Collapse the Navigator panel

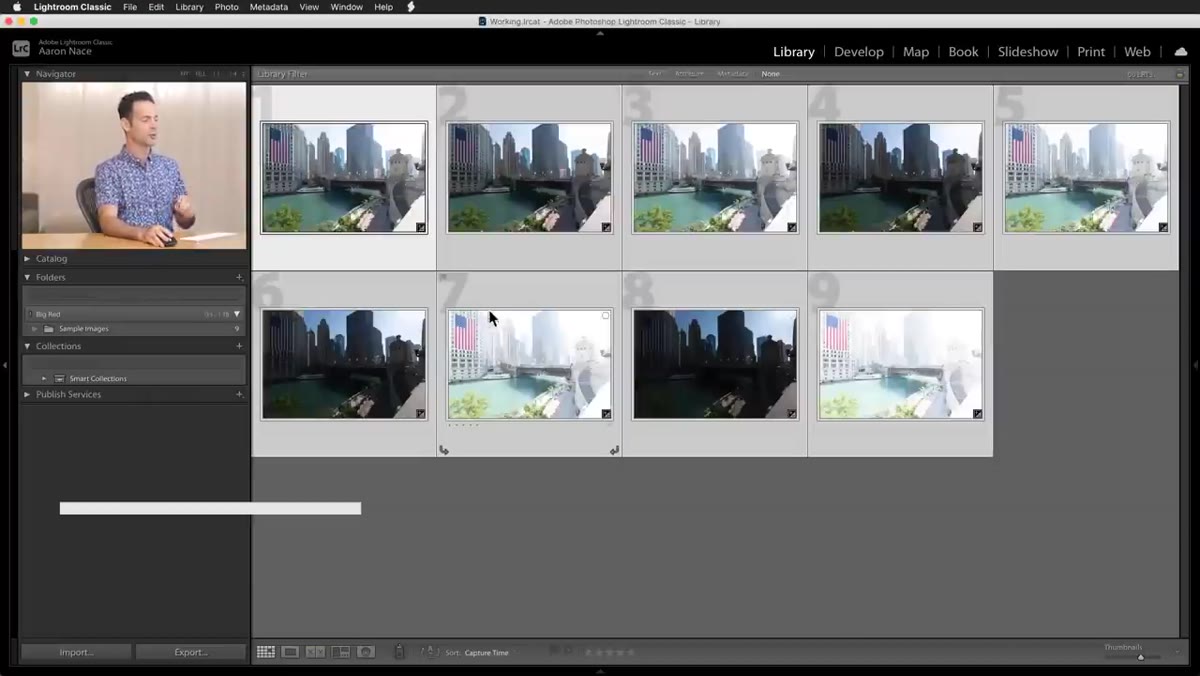point(28,74)
